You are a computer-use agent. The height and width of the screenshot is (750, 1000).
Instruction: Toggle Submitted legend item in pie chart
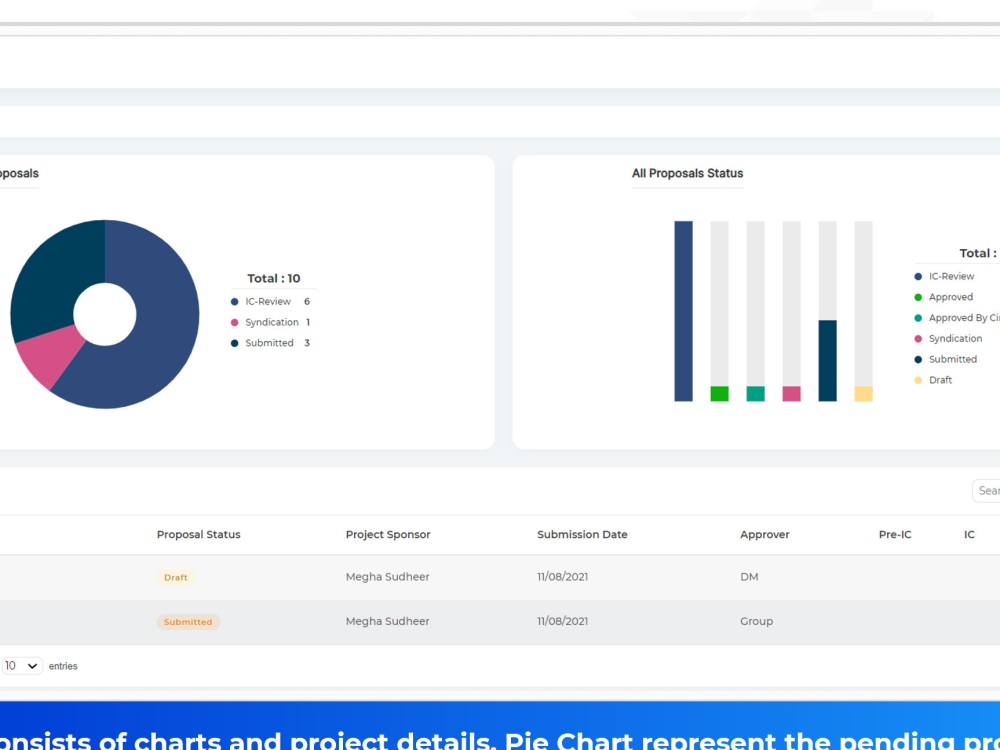[270, 343]
